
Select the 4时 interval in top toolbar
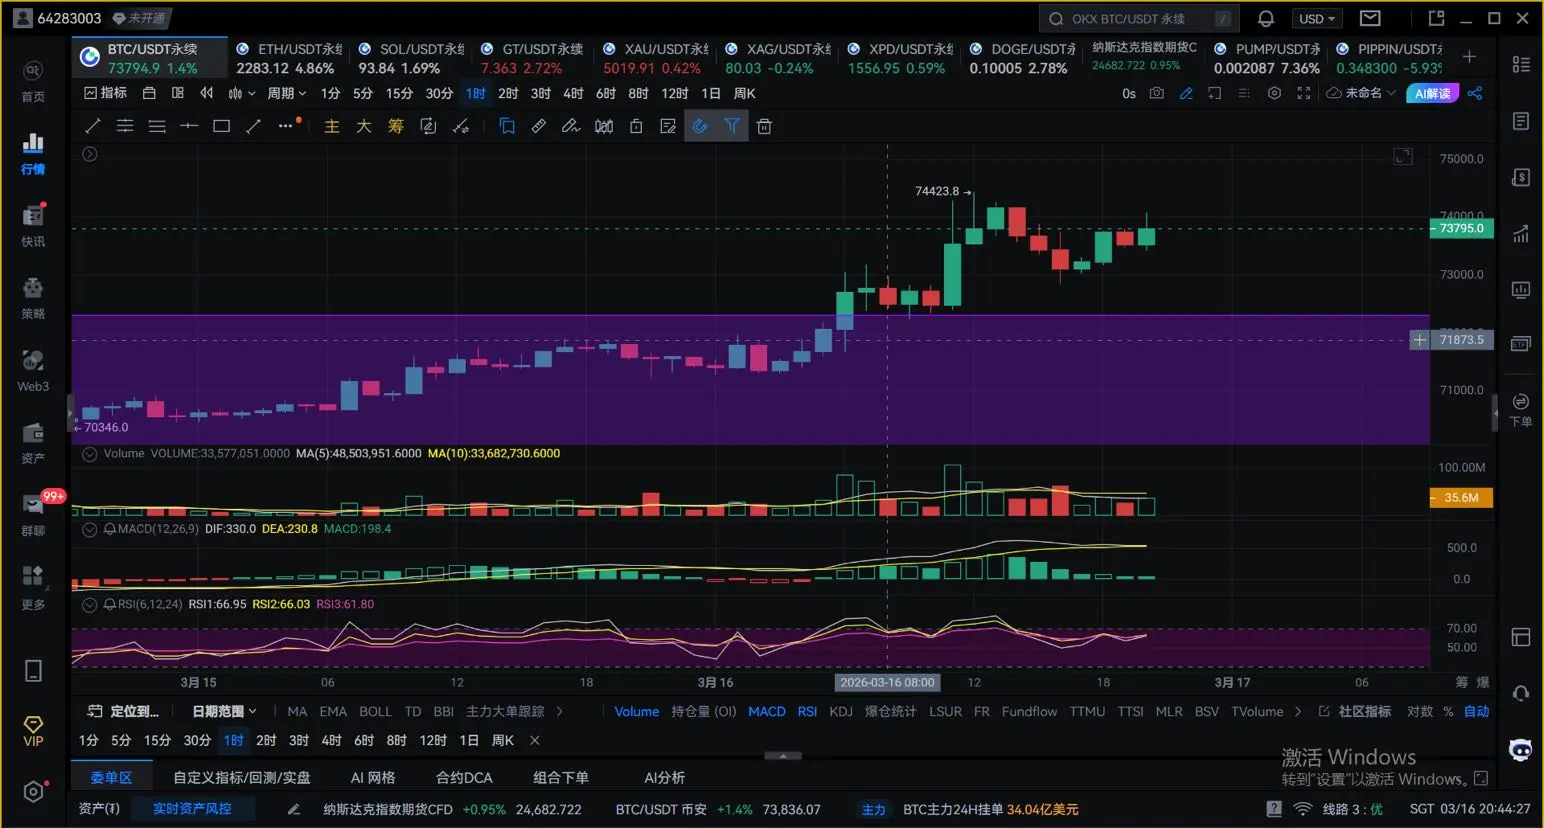[x=573, y=93]
